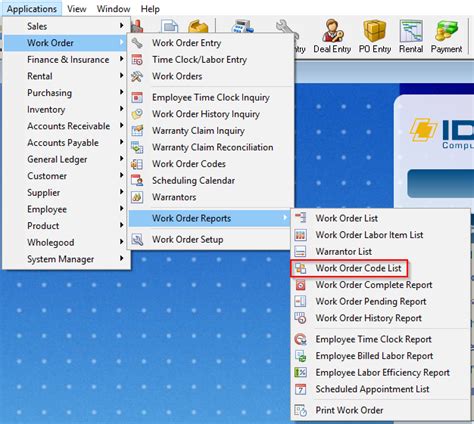Click the Work Order Complete Report icon
This screenshot has width=474, height=424.
(x=301, y=285)
